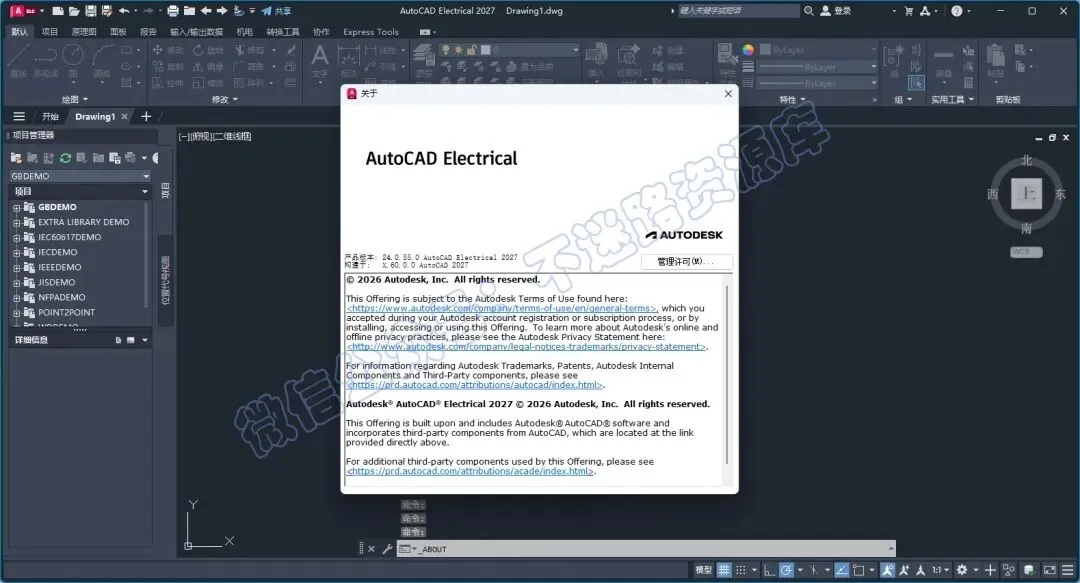
Task: Open the 报告 ribbon tab
Action: 148,32
